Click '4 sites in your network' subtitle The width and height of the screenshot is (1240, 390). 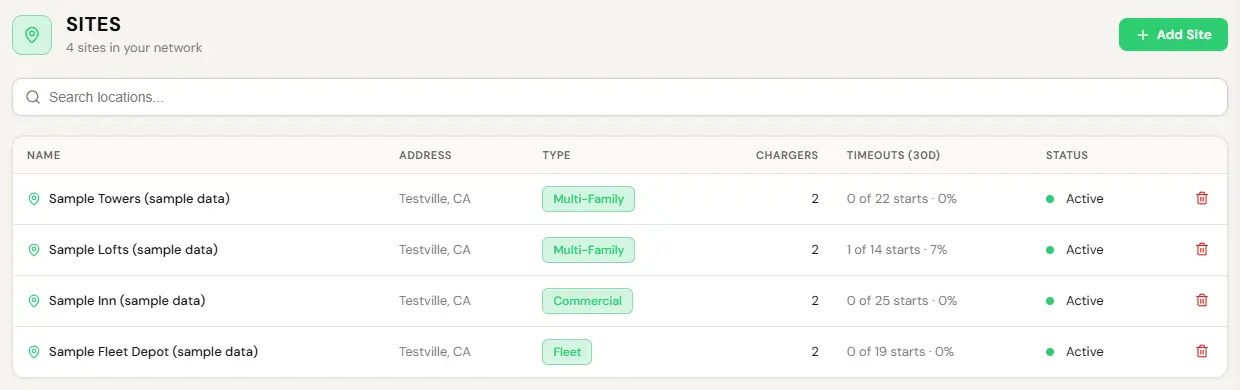tap(134, 47)
